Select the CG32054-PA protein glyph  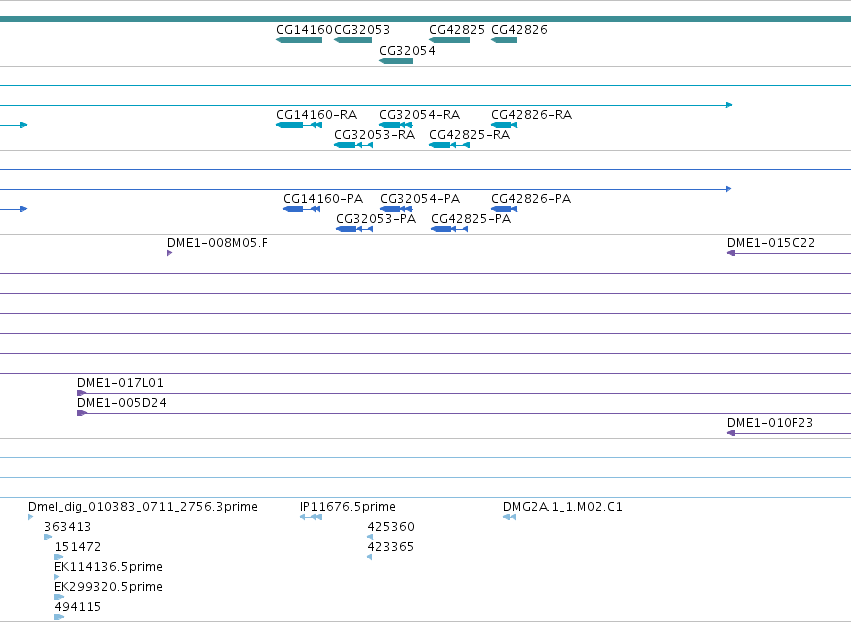pos(396,209)
